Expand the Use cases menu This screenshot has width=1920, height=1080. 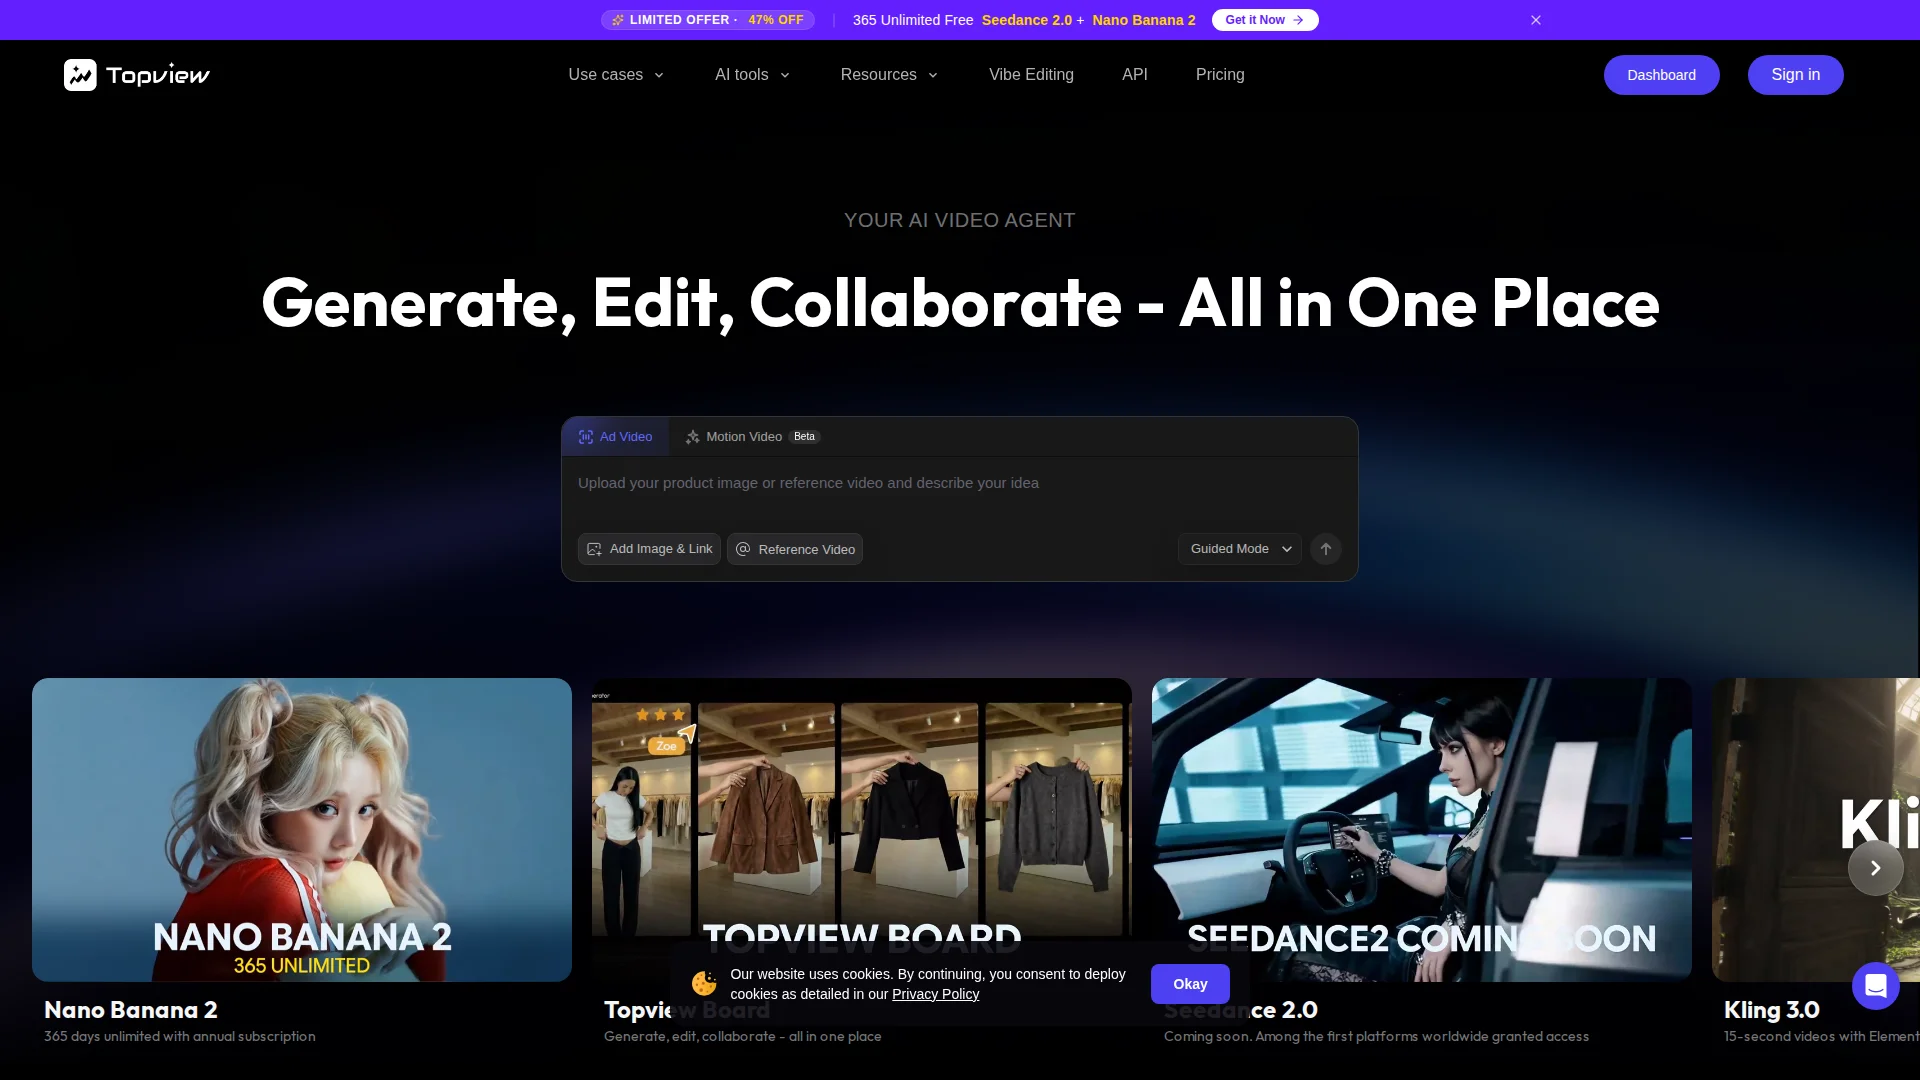point(616,75)
